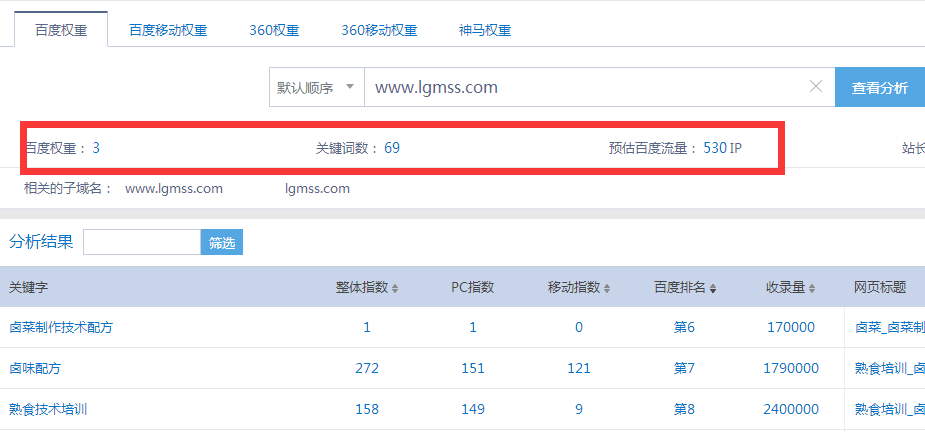Switch to the 百度权重 tab
This screenshot has width=925, height=432.
61,30
